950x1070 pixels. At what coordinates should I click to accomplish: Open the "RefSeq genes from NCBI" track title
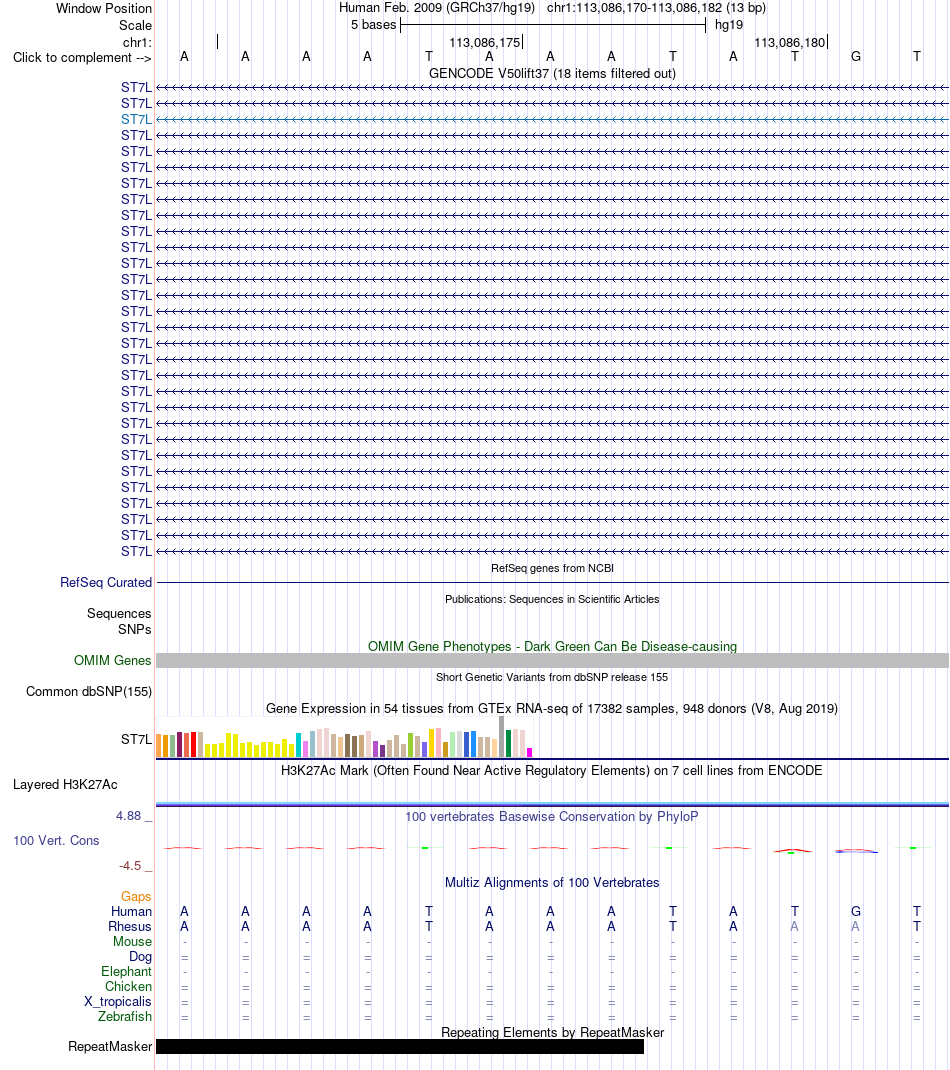(552, 568)
